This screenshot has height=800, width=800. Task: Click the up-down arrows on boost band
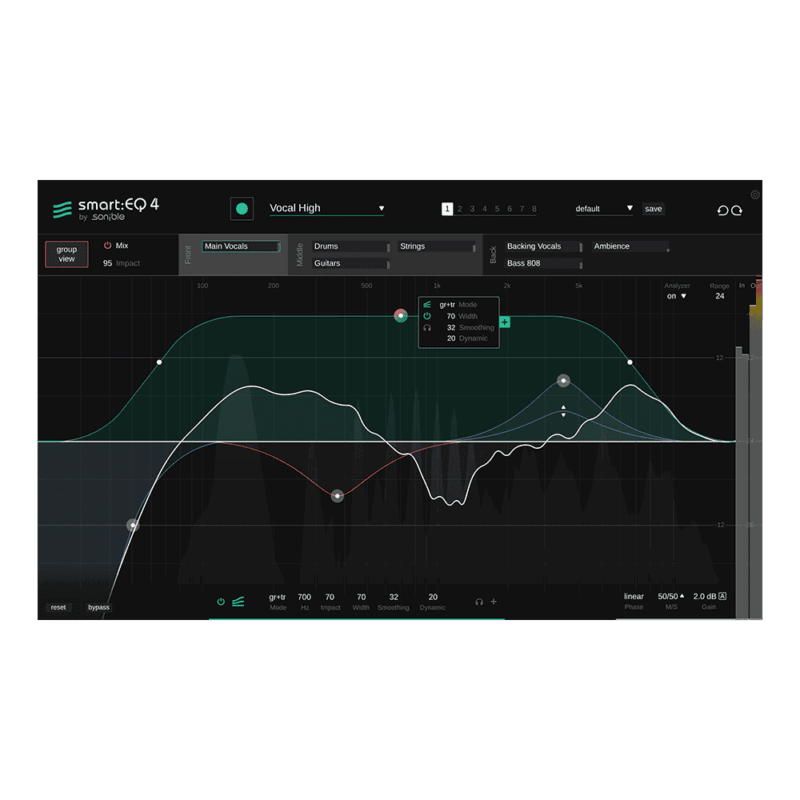[x=563, y=411]
